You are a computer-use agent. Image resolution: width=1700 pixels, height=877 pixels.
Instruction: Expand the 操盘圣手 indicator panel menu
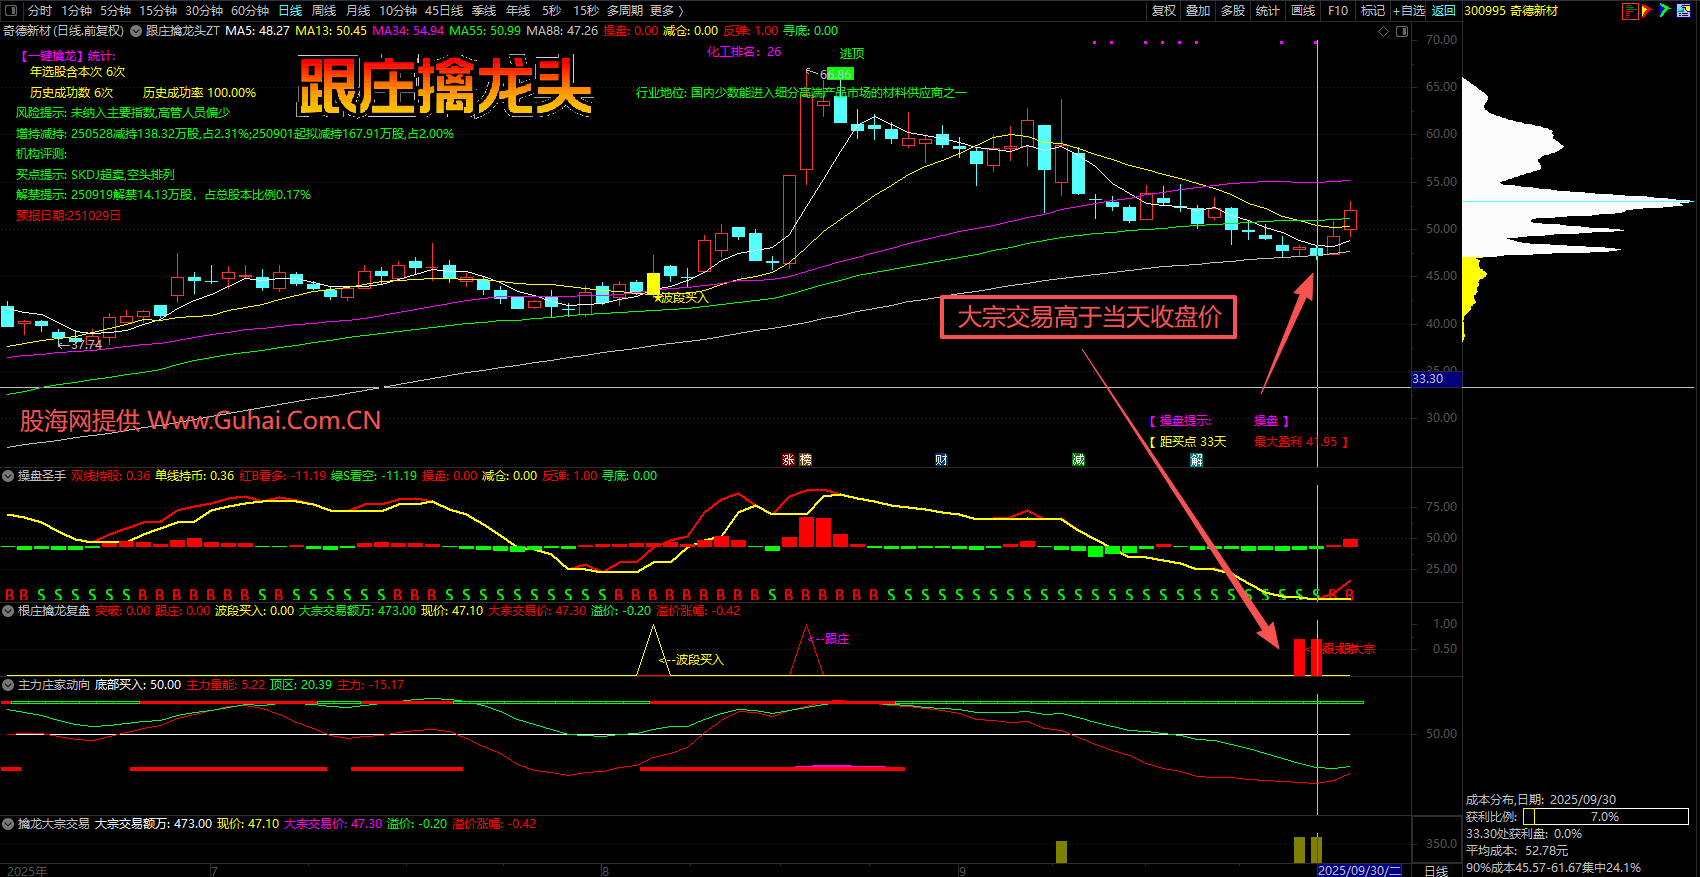(8, 476)
